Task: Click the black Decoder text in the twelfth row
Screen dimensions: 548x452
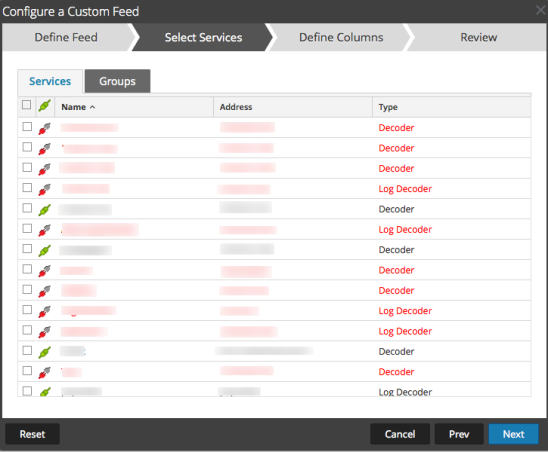Action: pyautogui.click(x=396, y=351)
